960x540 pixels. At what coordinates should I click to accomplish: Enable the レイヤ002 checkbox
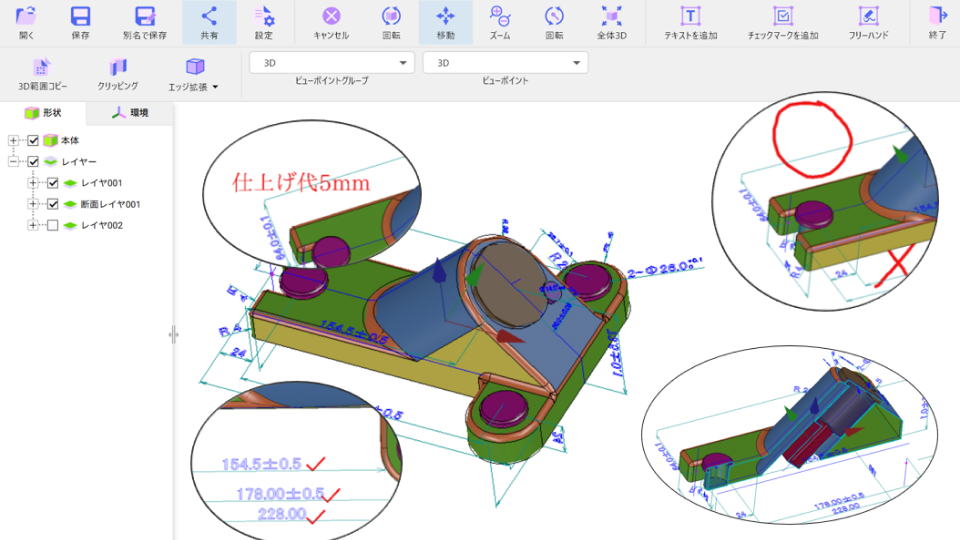pos(53,226)
